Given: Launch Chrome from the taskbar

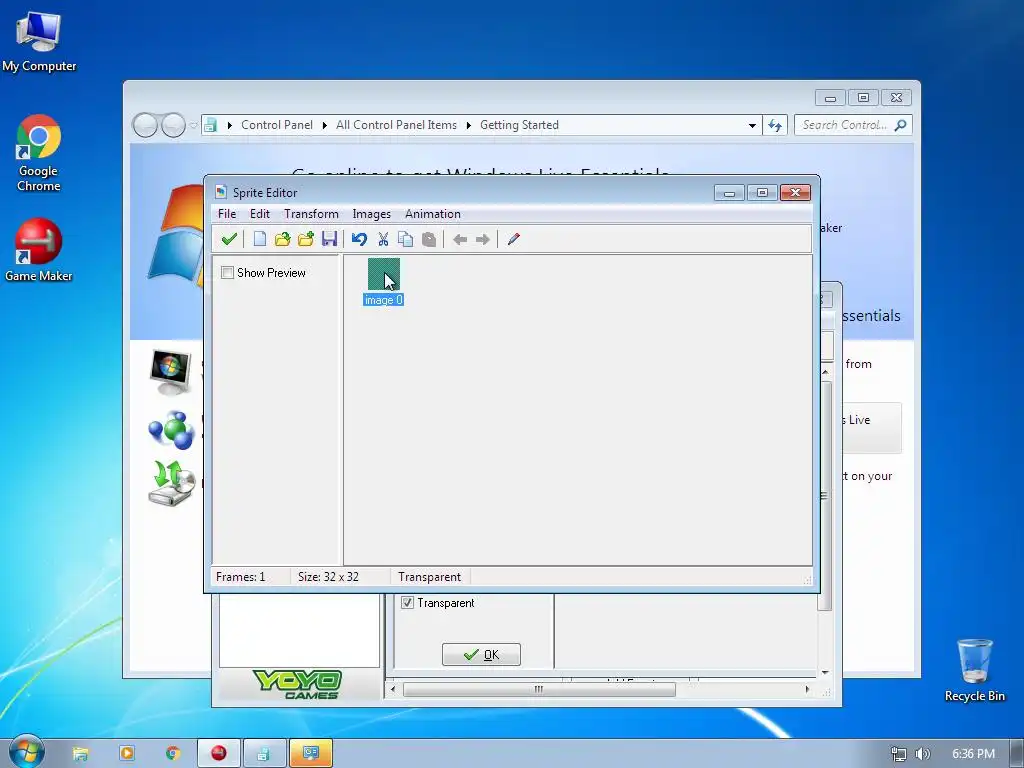Looking at the screenshot, I should [x=173, y=754].
